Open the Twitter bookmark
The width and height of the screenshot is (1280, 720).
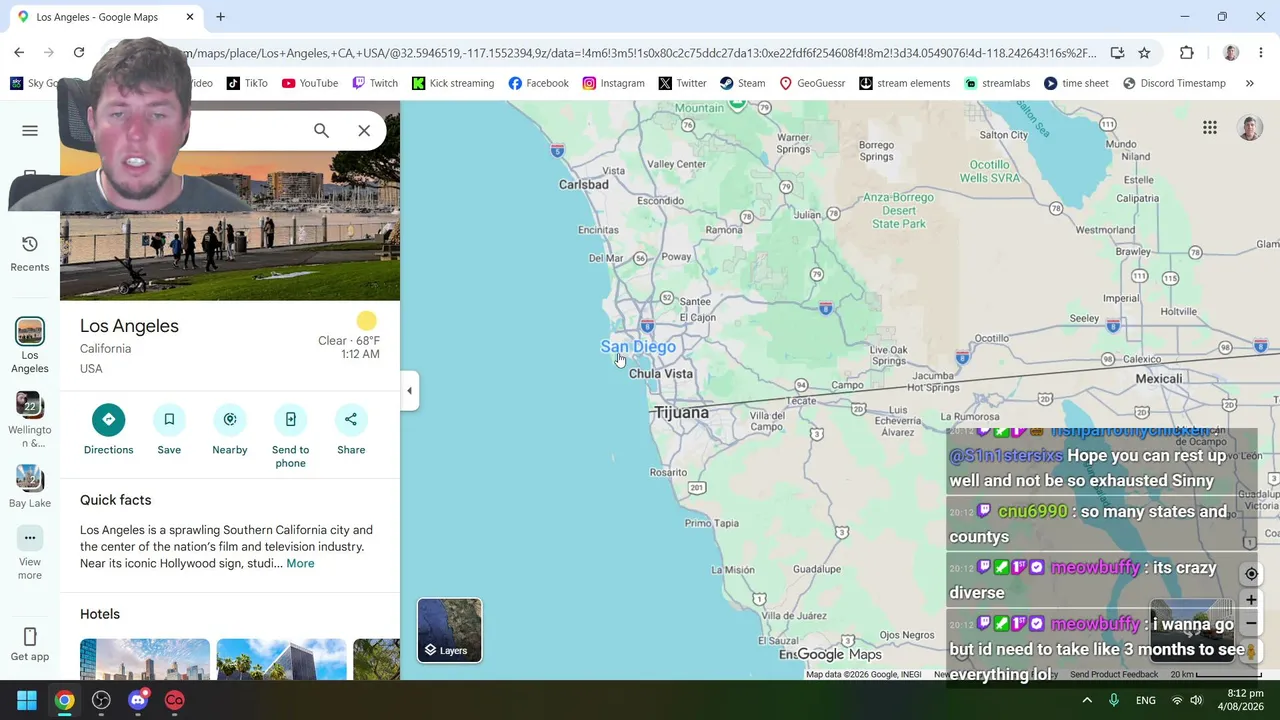[x=682, y=83]
